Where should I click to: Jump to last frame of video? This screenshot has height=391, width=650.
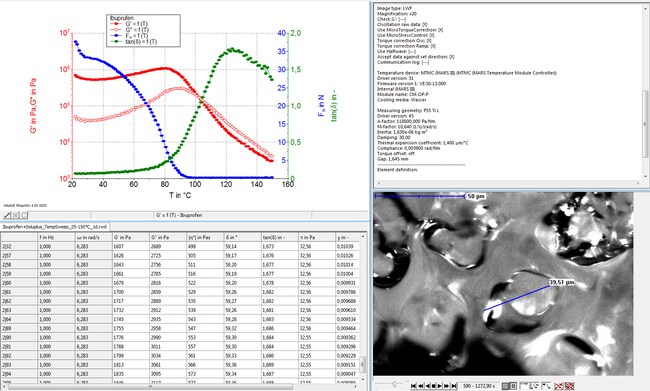click(454, 386)
